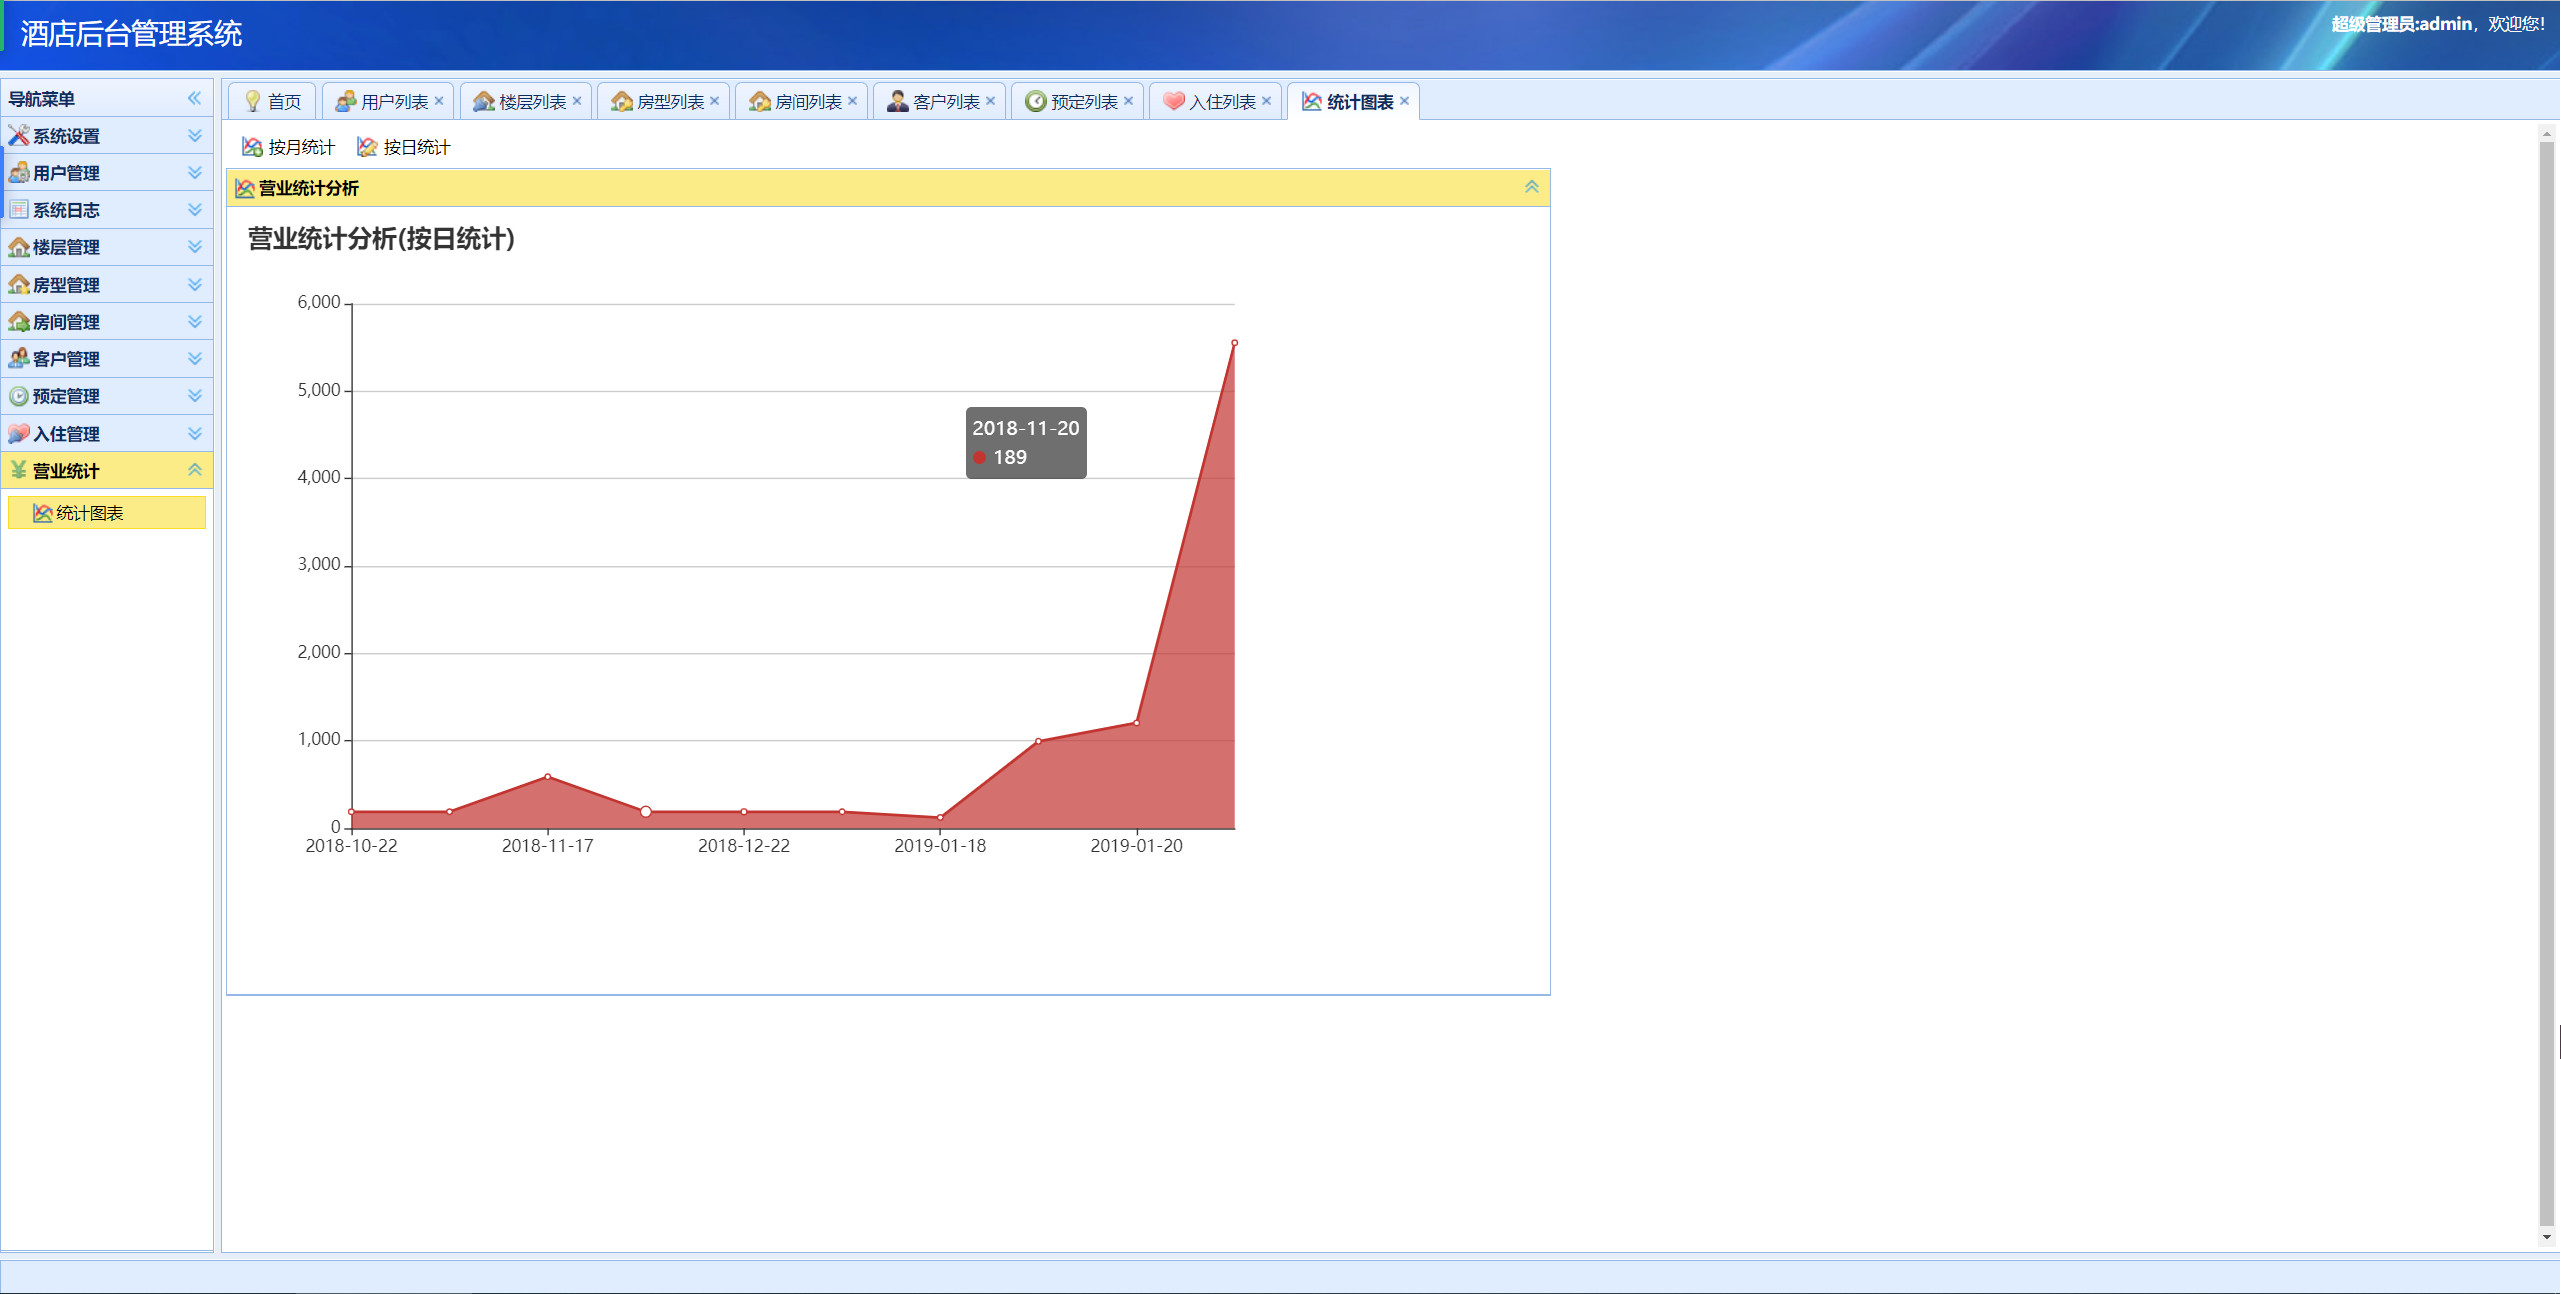Close the 楼层列表 tab
2561x1294 pixels.
coord(577,101)
